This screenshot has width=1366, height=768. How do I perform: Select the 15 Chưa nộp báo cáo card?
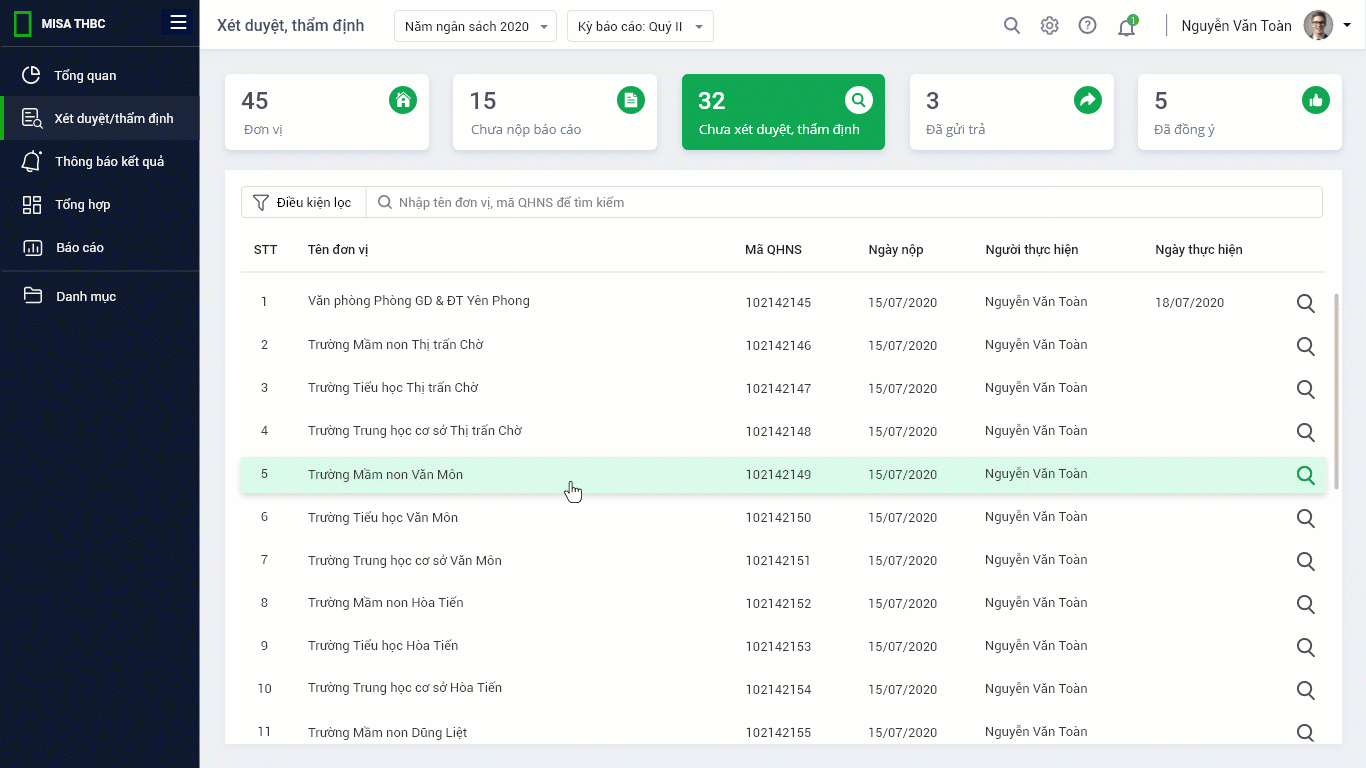click(555, 112)
